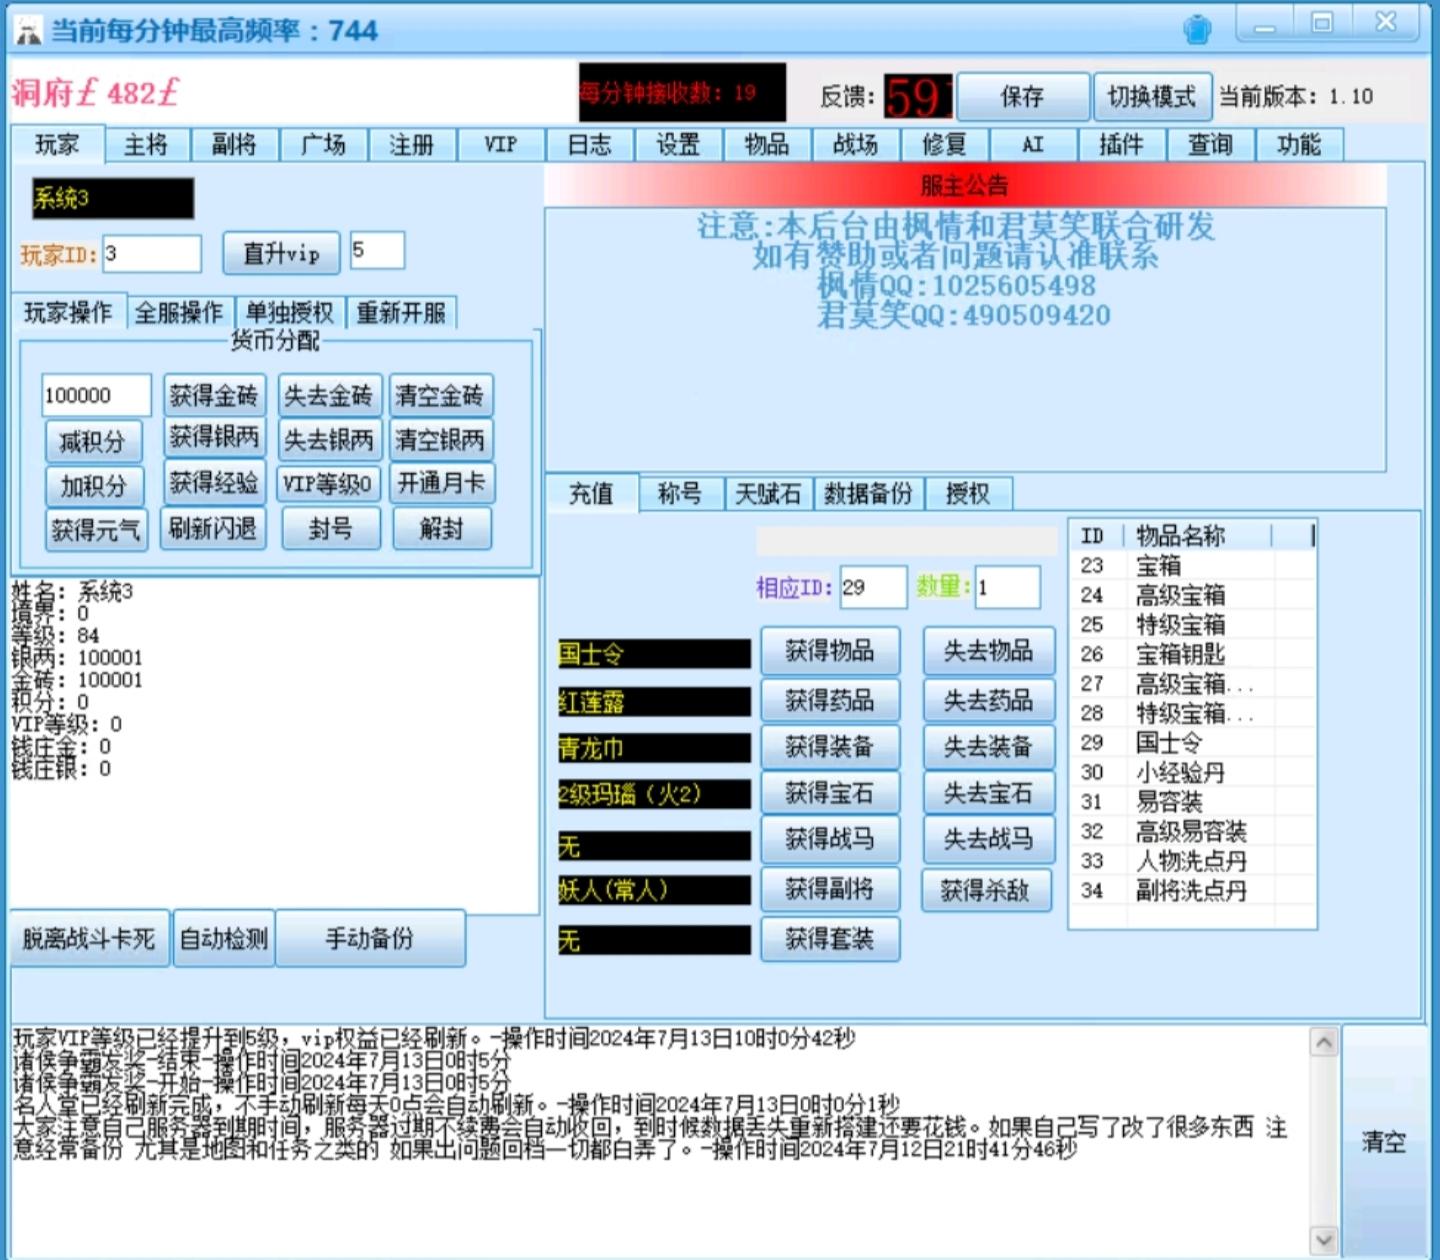Click the 减积分 button

[x=93, y=441]
